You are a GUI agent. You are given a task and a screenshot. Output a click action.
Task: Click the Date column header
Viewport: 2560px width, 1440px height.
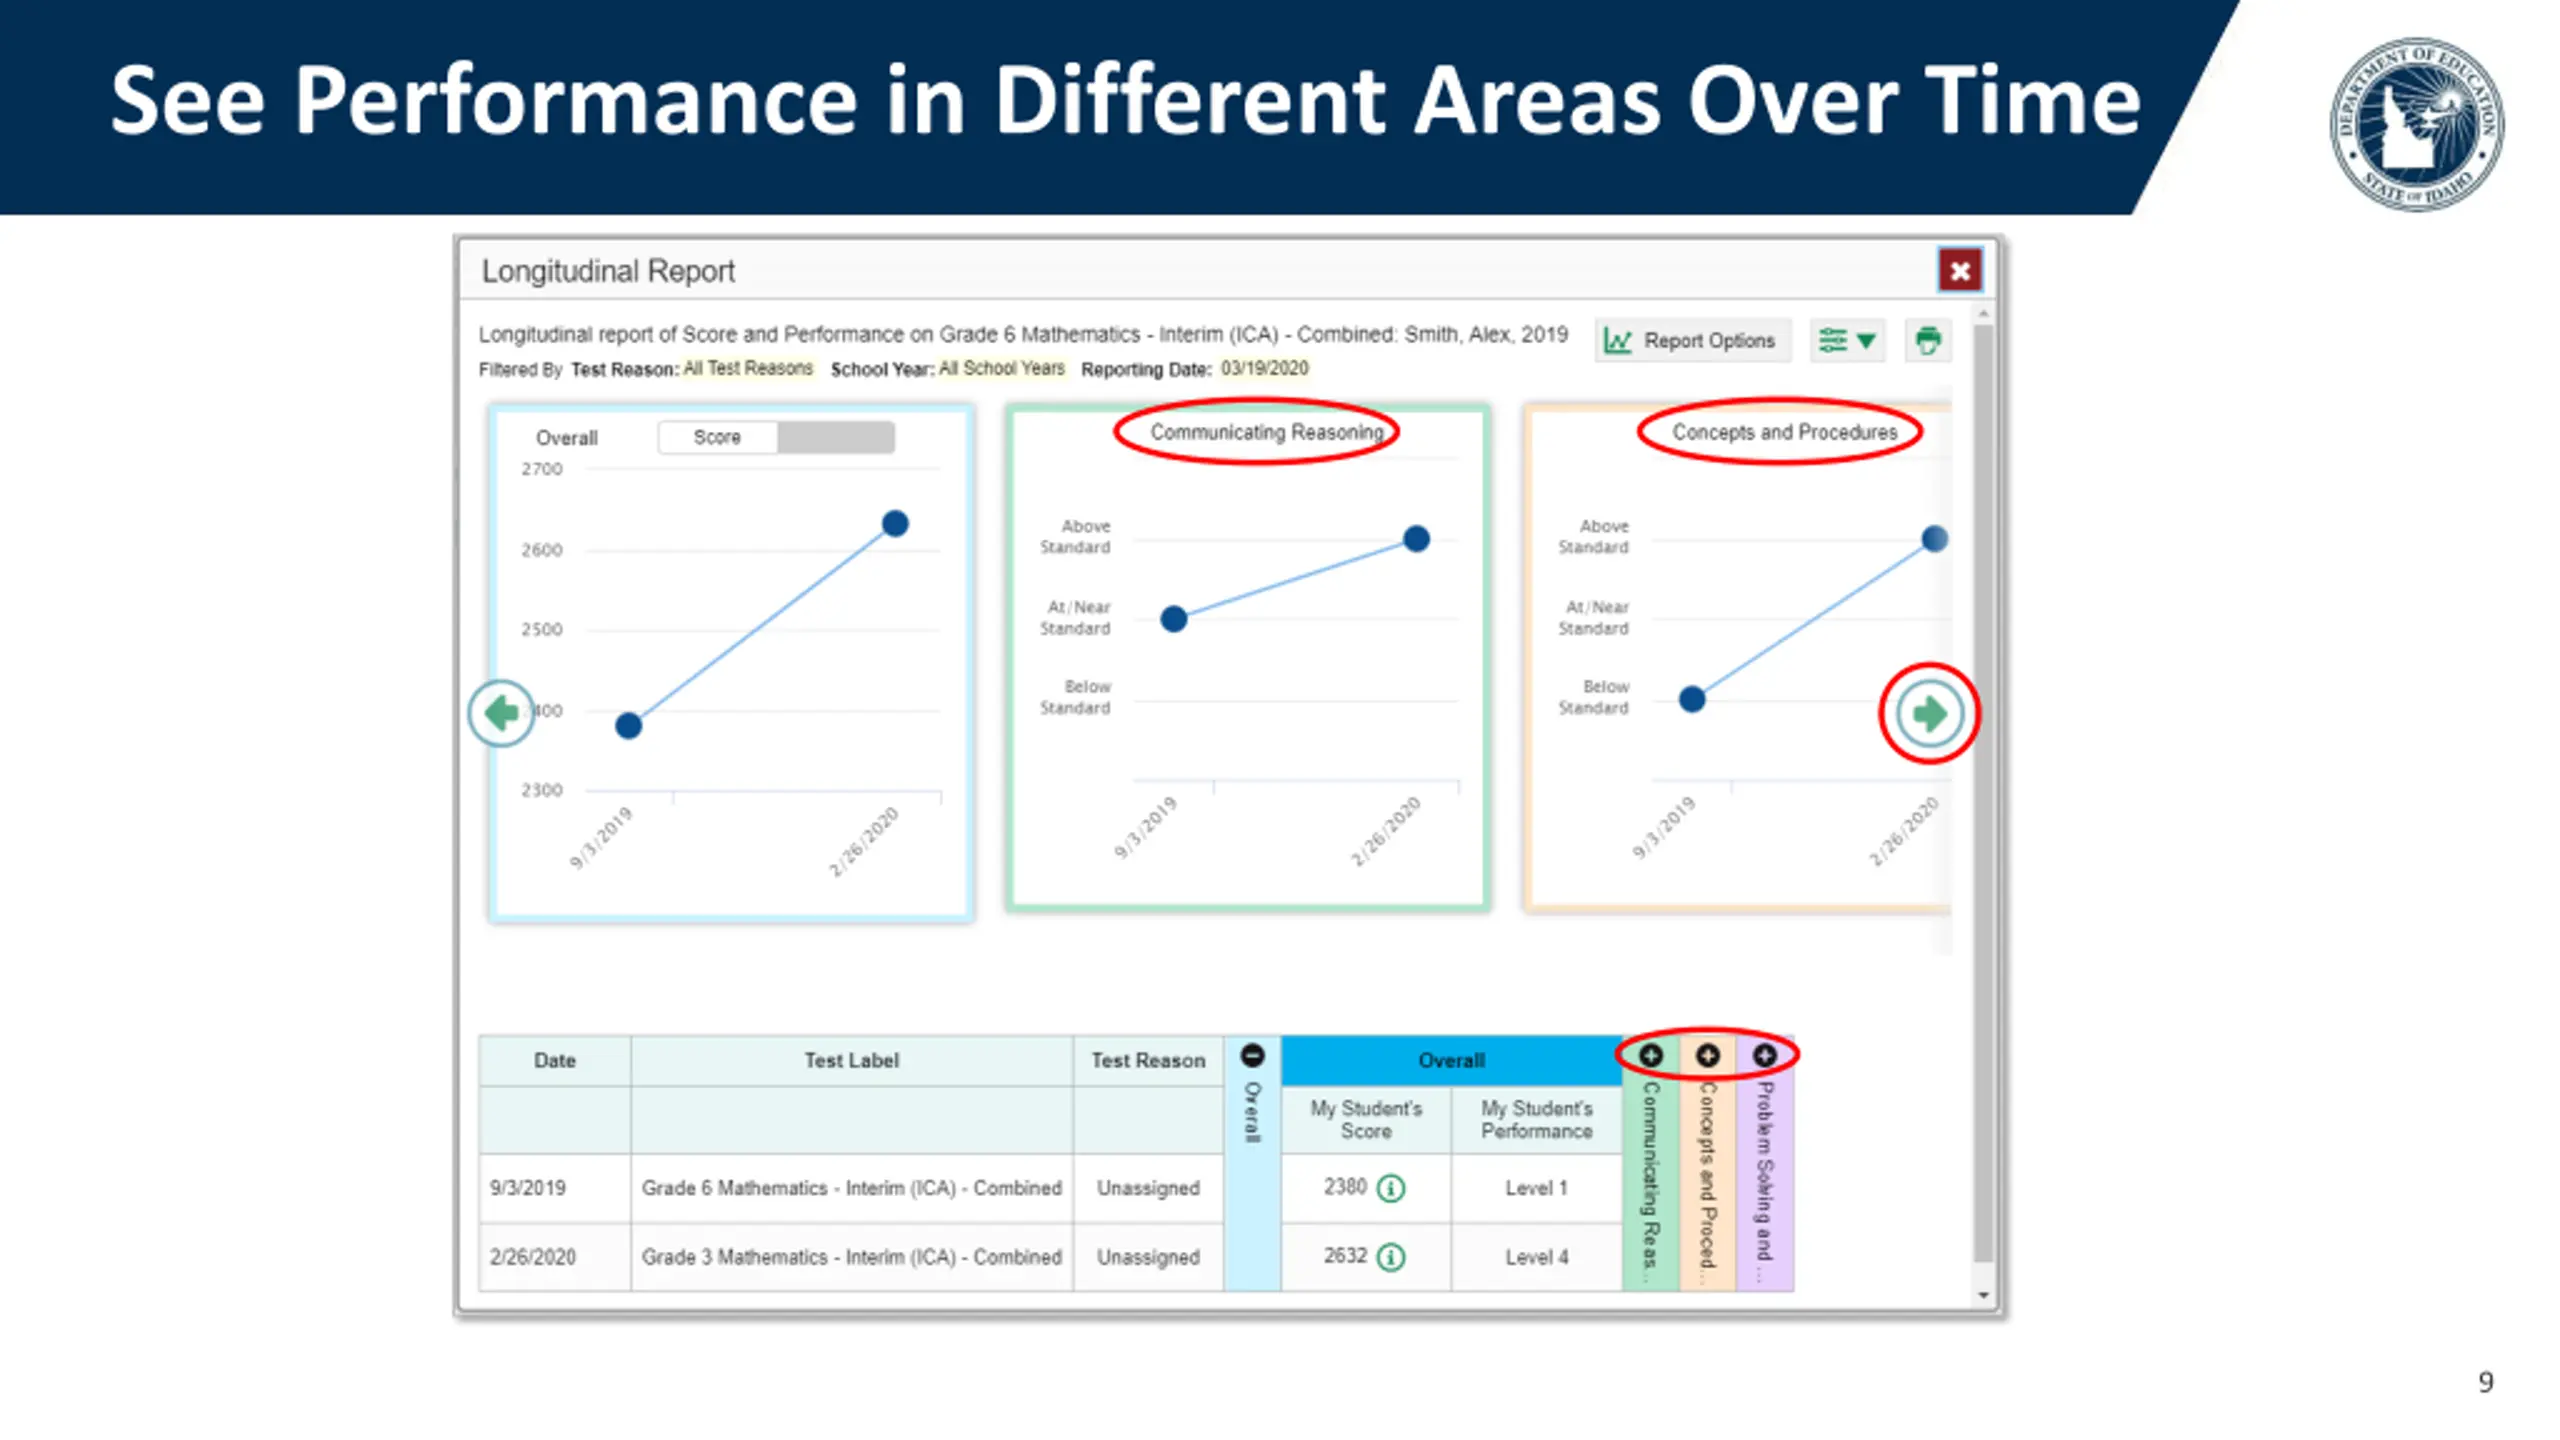(554, 1060)
